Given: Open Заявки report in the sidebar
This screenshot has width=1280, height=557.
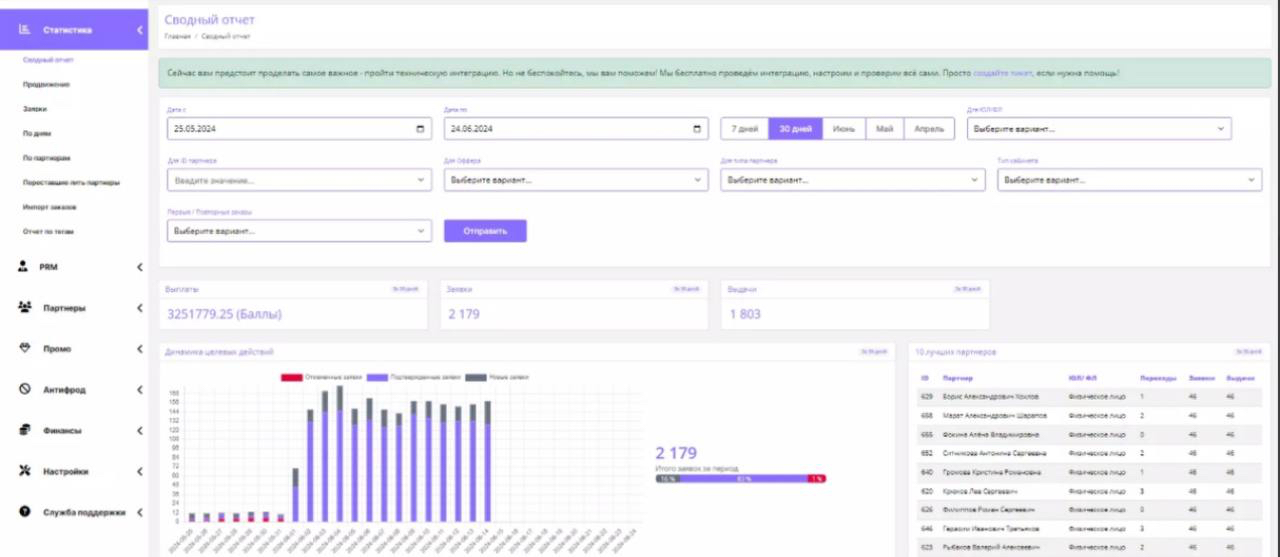Looking at the screenshot, I should (35, 108).
